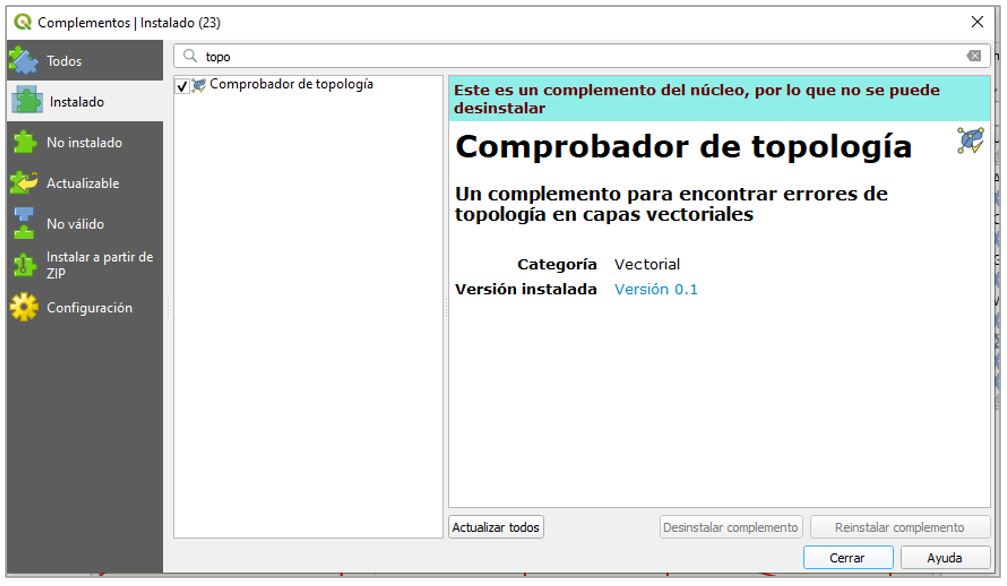
Task: Click the Reinstalar complemento button
Action: 900,527
